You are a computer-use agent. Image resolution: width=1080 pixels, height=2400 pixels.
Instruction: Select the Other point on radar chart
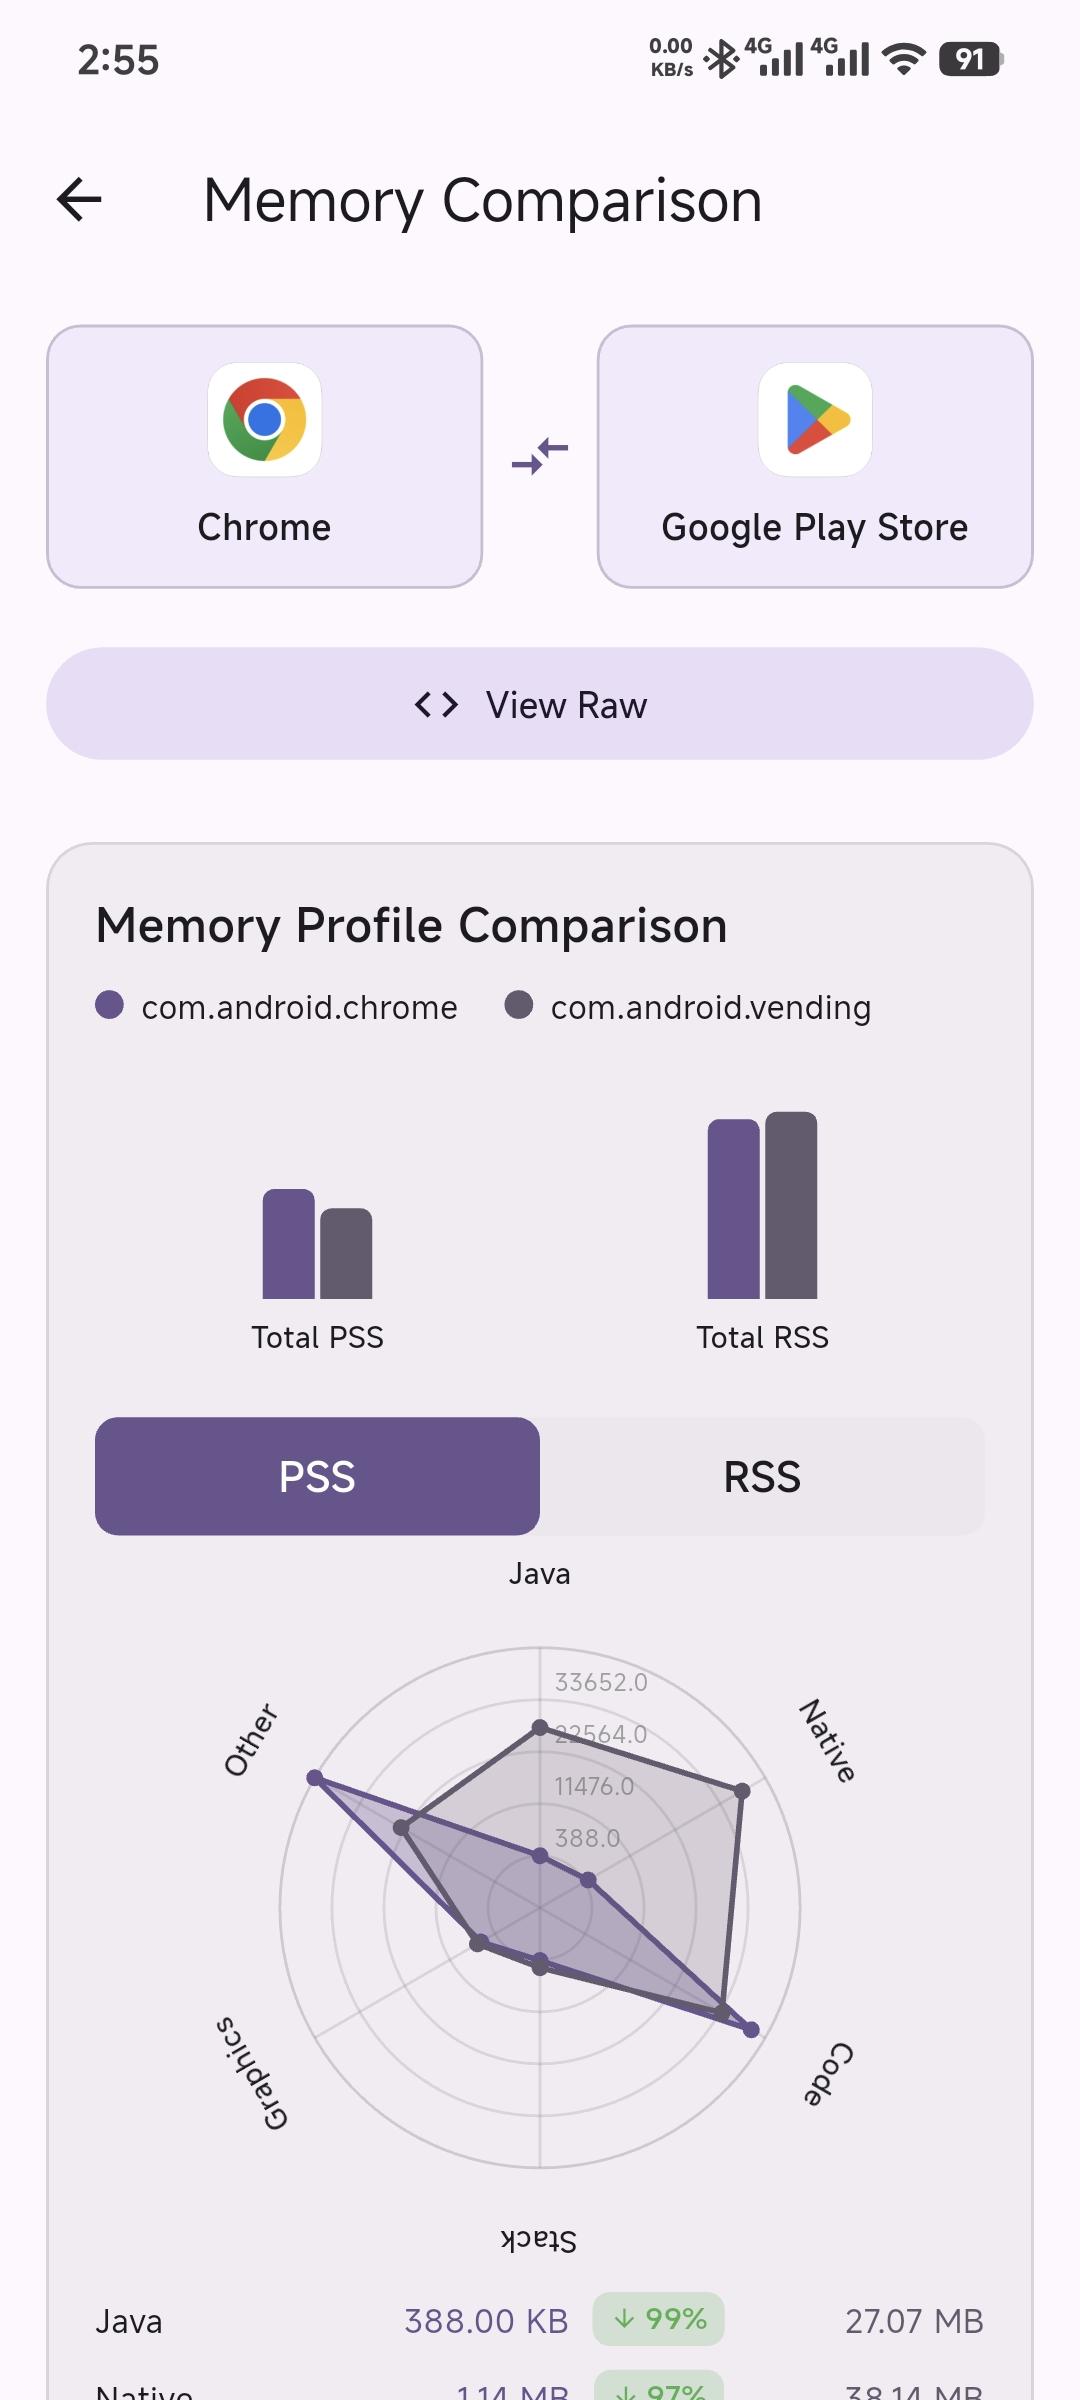click(x=315, y=1777)
